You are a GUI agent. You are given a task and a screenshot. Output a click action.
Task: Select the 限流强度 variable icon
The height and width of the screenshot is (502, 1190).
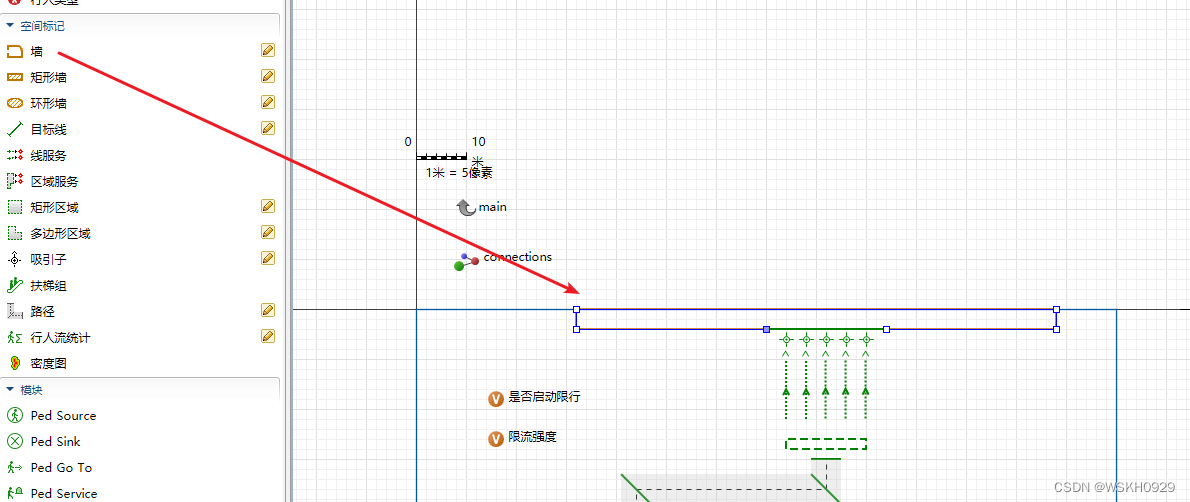[496, 439]
